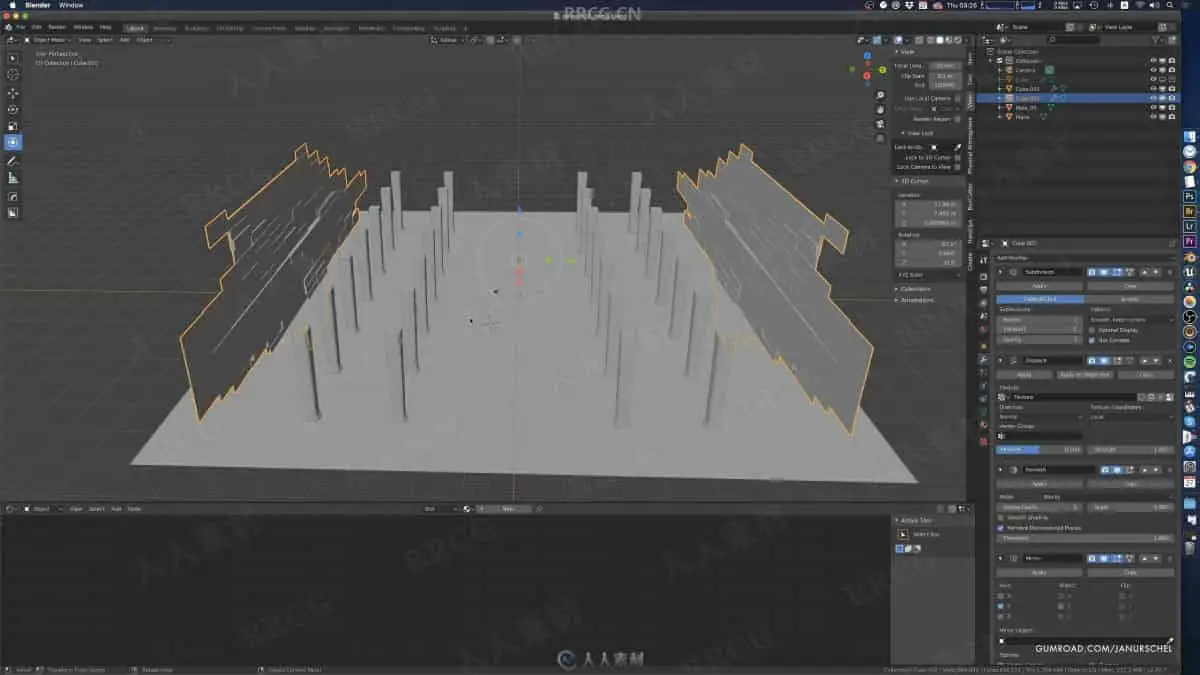Screen dimensions: 1200x675
Task: Toggle Mirror modifier viewport display icon
Action: (x=1105, y=558)
